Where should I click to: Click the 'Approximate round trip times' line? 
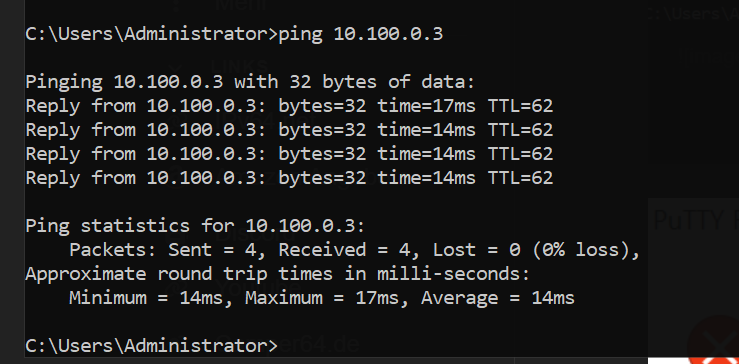278,274
